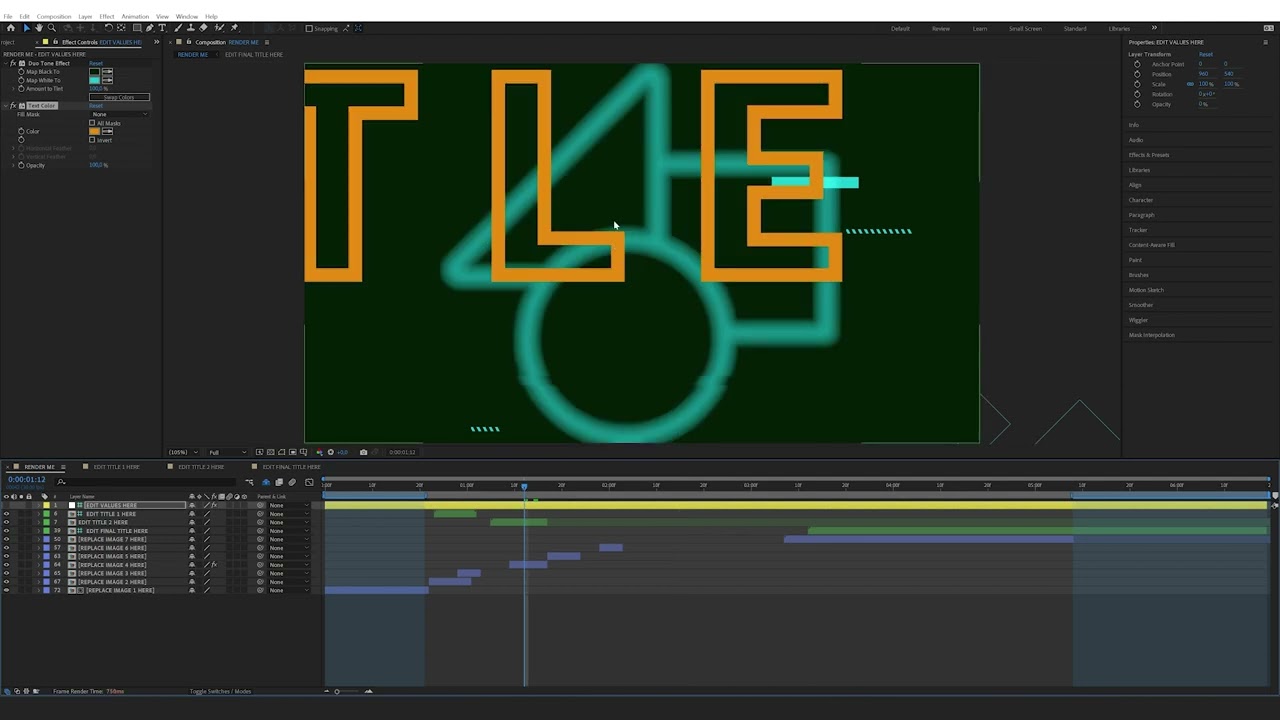The image size is (1280, 720).
Task: Select the Eraser tool
Action: pyautogui.click(x=204, y=28)
